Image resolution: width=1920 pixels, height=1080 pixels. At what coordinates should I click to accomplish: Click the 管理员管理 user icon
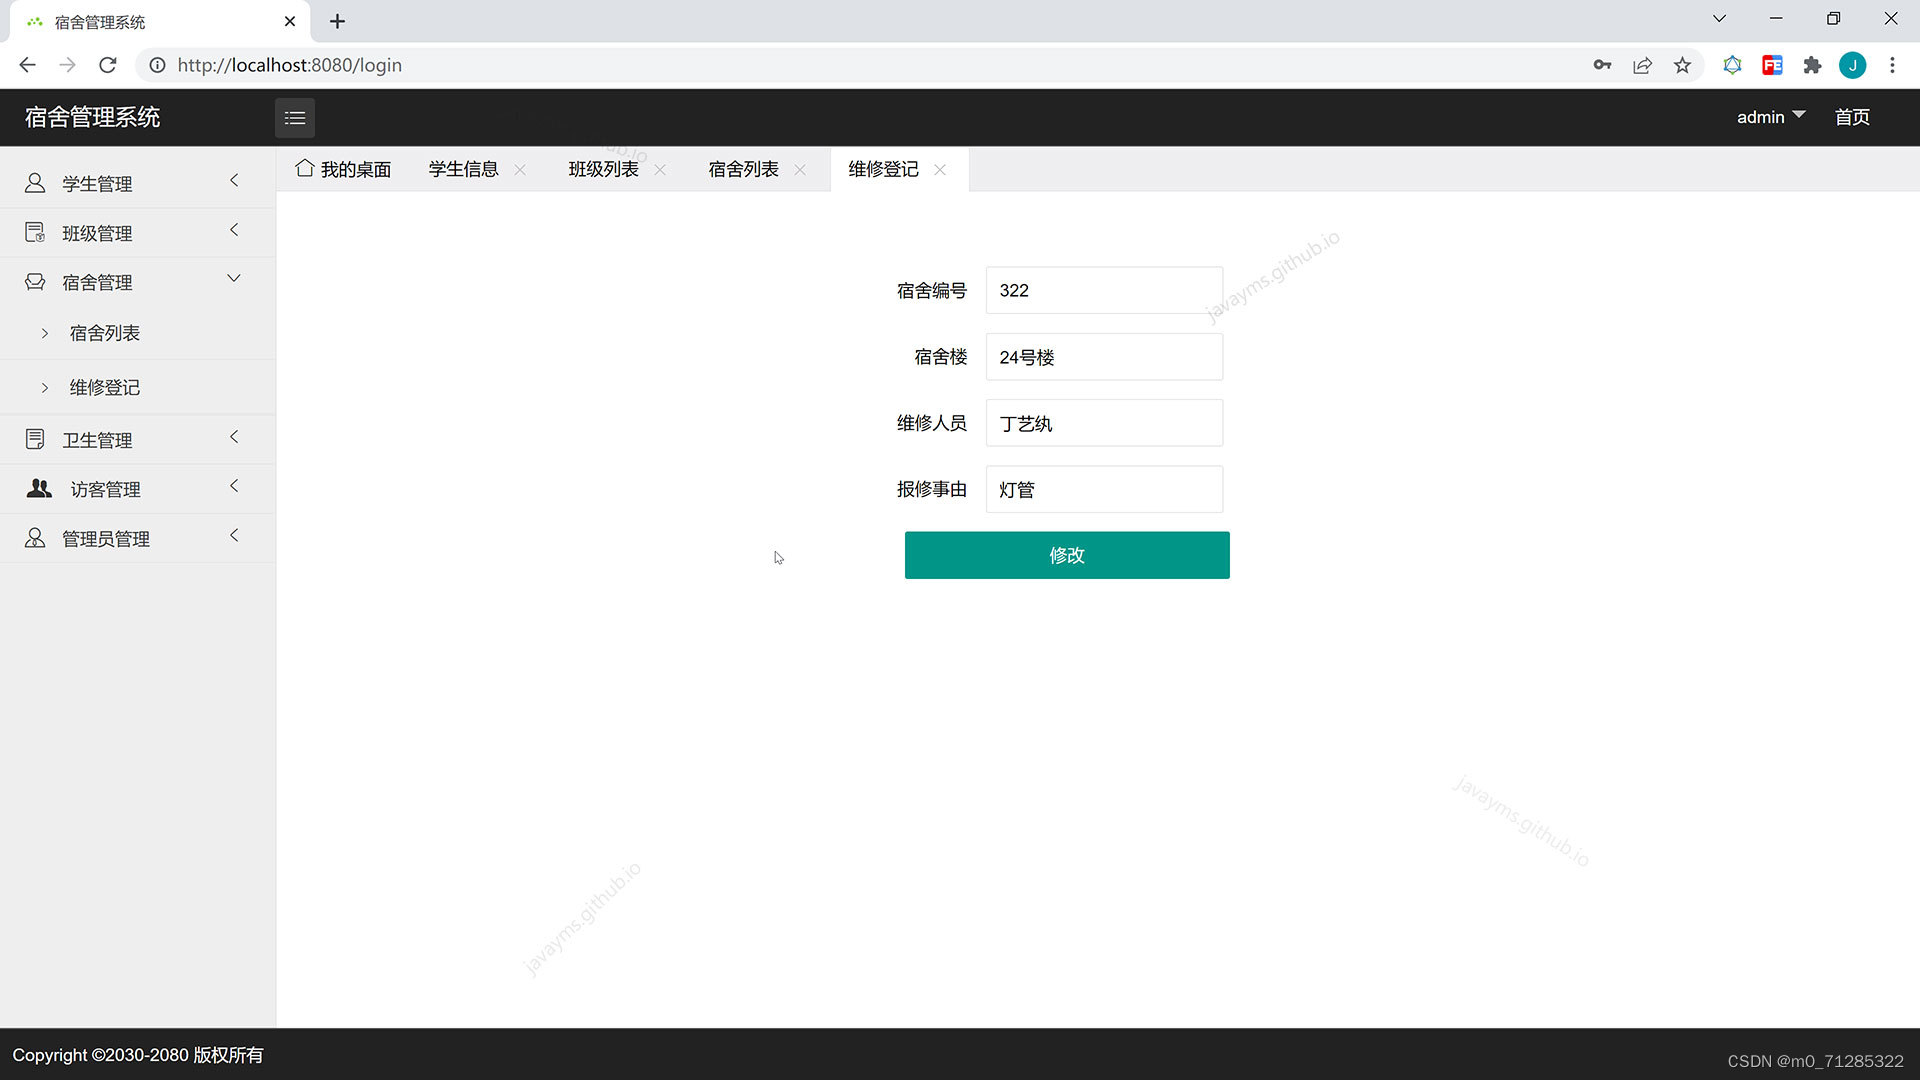click(35, 538)
